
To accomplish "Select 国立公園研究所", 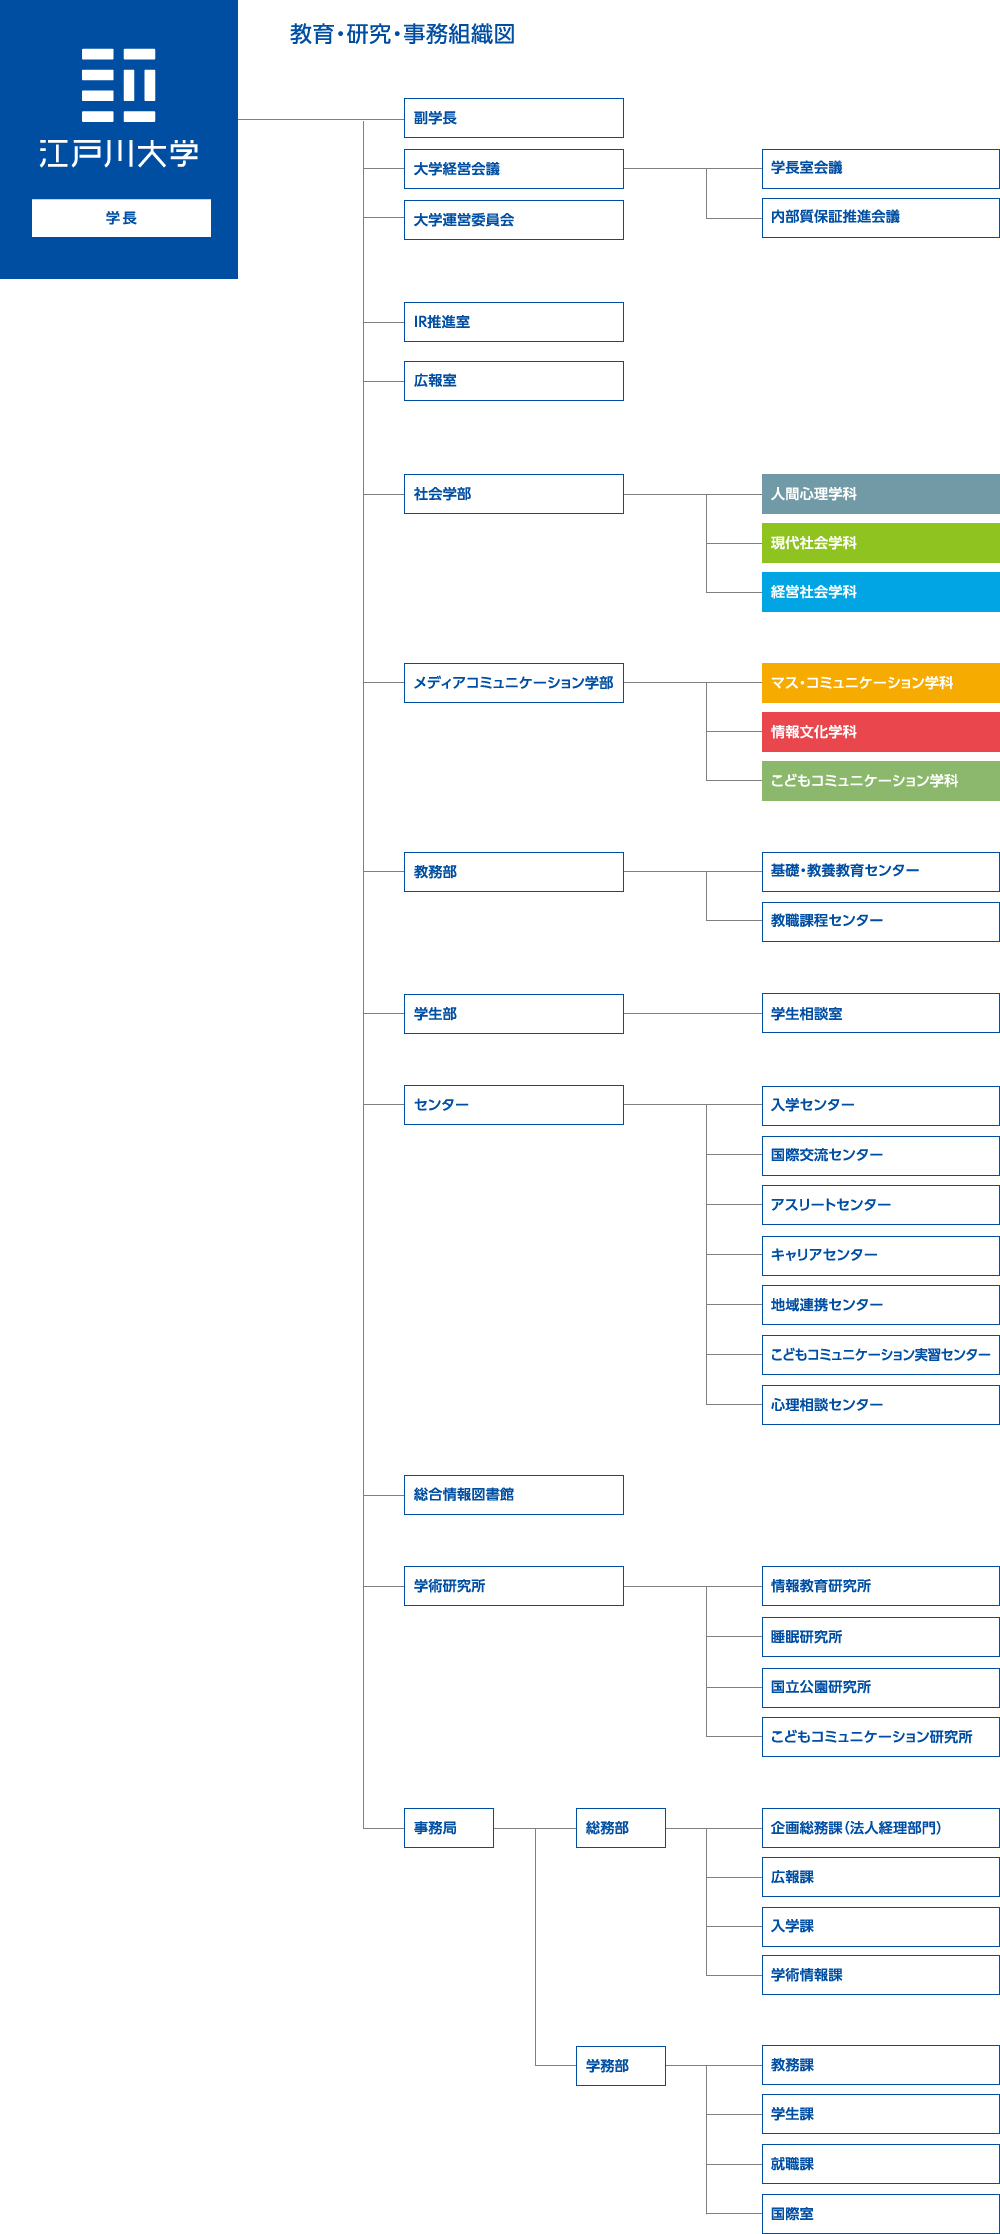I will coord(881,1688).
